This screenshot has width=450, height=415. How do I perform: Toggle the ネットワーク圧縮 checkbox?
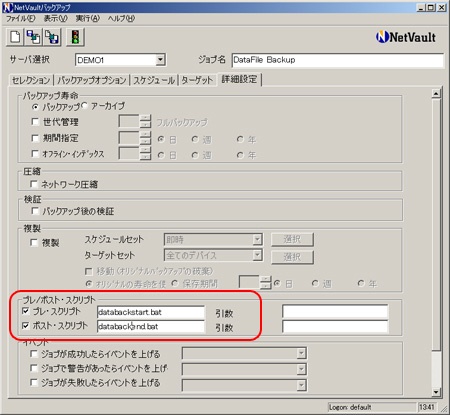[34, 184]
